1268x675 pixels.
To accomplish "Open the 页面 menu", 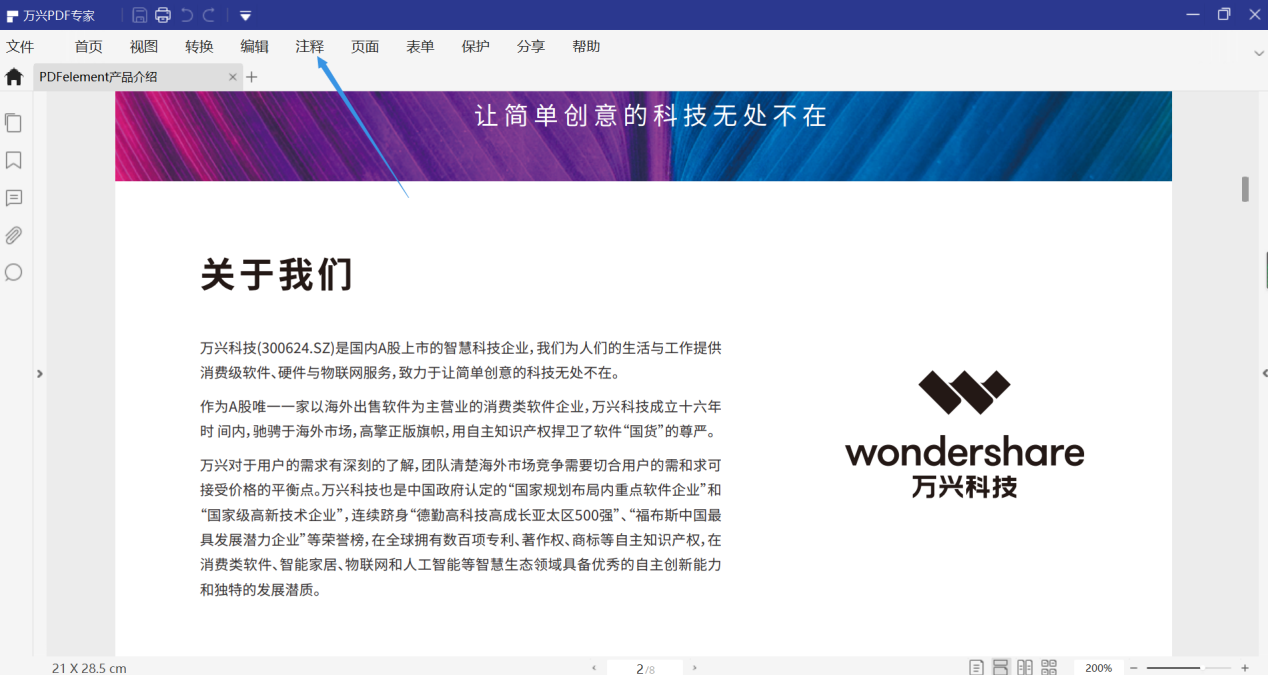I will (x=365, y=47).
